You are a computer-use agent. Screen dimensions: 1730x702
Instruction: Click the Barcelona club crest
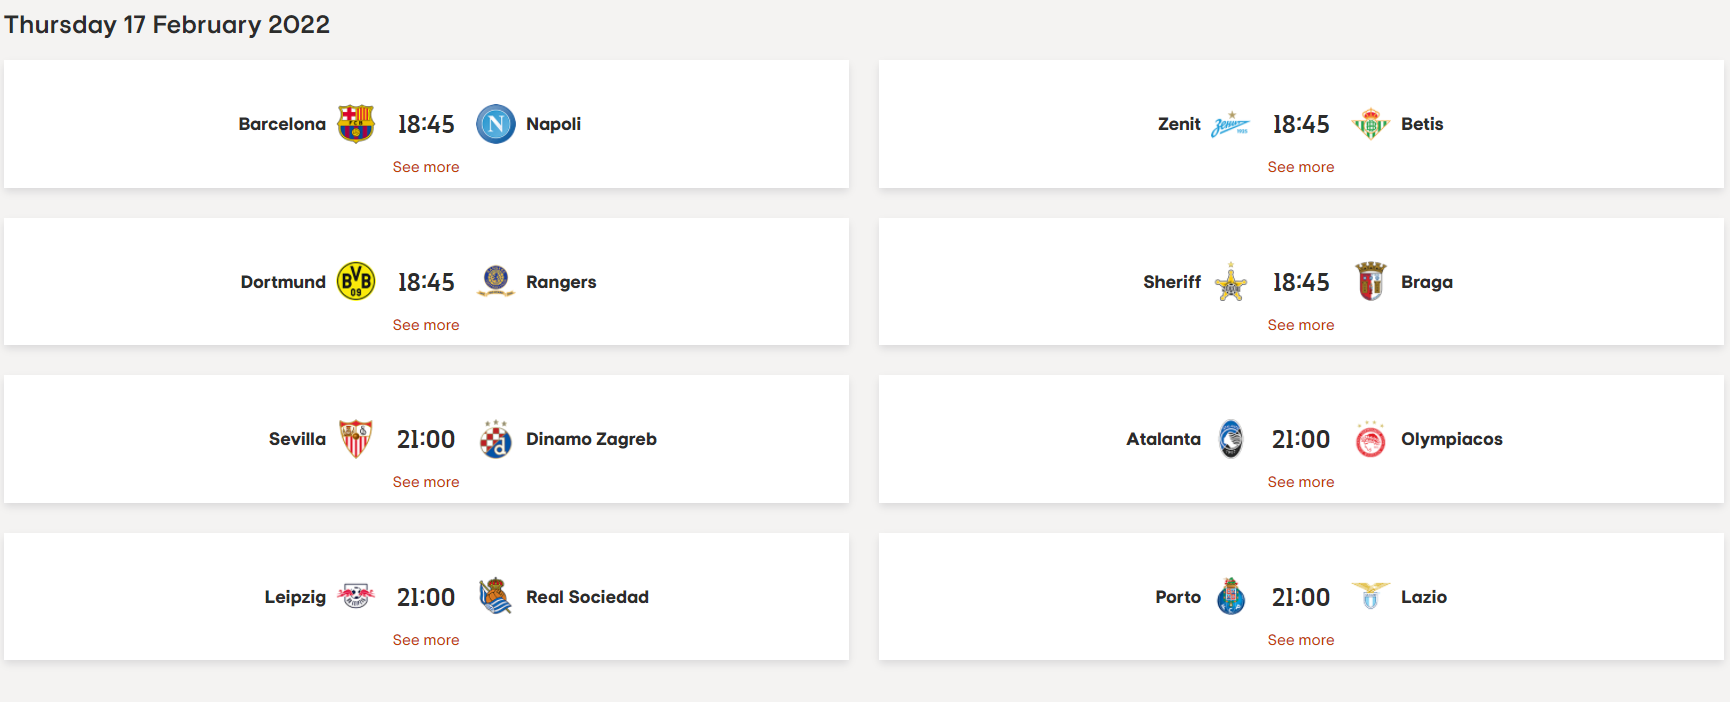356,124
